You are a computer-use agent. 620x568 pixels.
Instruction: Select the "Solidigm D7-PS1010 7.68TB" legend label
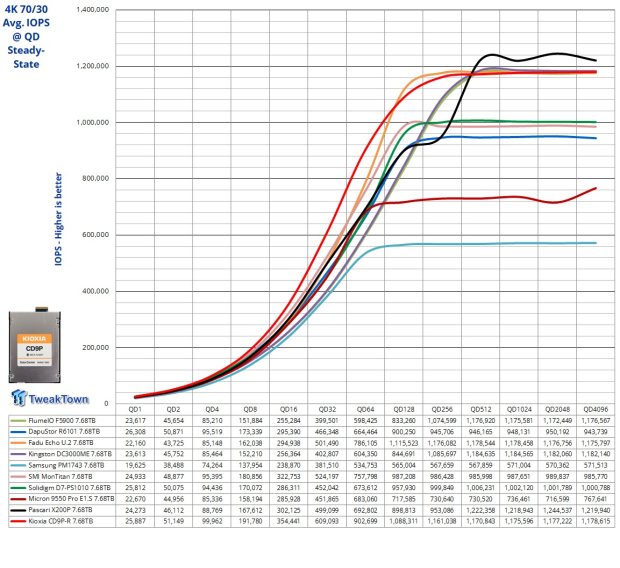(x=70, y=488)
